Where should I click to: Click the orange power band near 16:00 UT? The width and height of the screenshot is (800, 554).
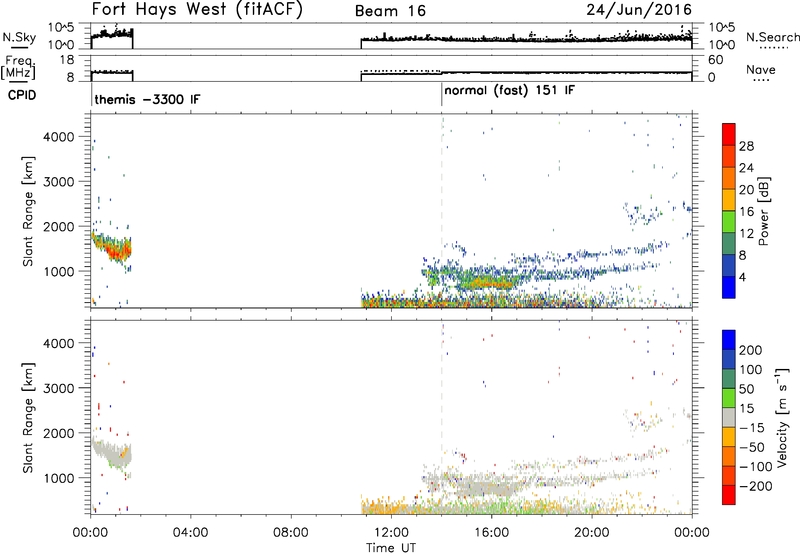490,282
